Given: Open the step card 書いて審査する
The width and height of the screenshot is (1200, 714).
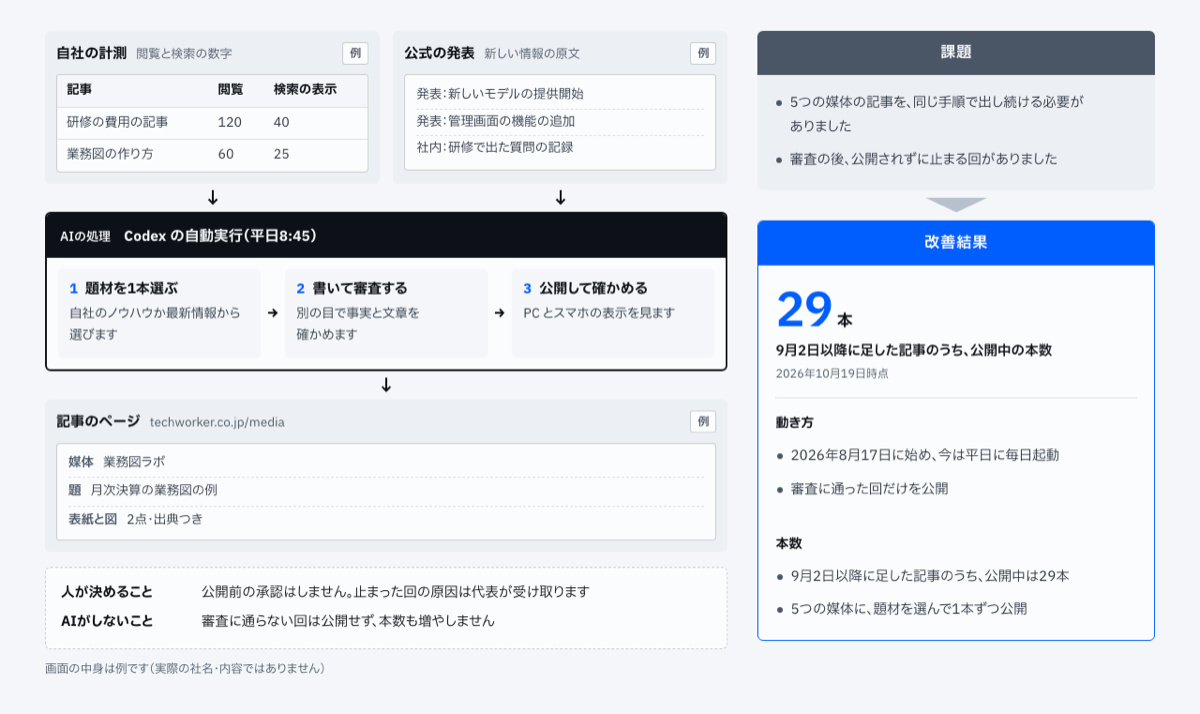Looking at the screenshot, I should point(386,313).
